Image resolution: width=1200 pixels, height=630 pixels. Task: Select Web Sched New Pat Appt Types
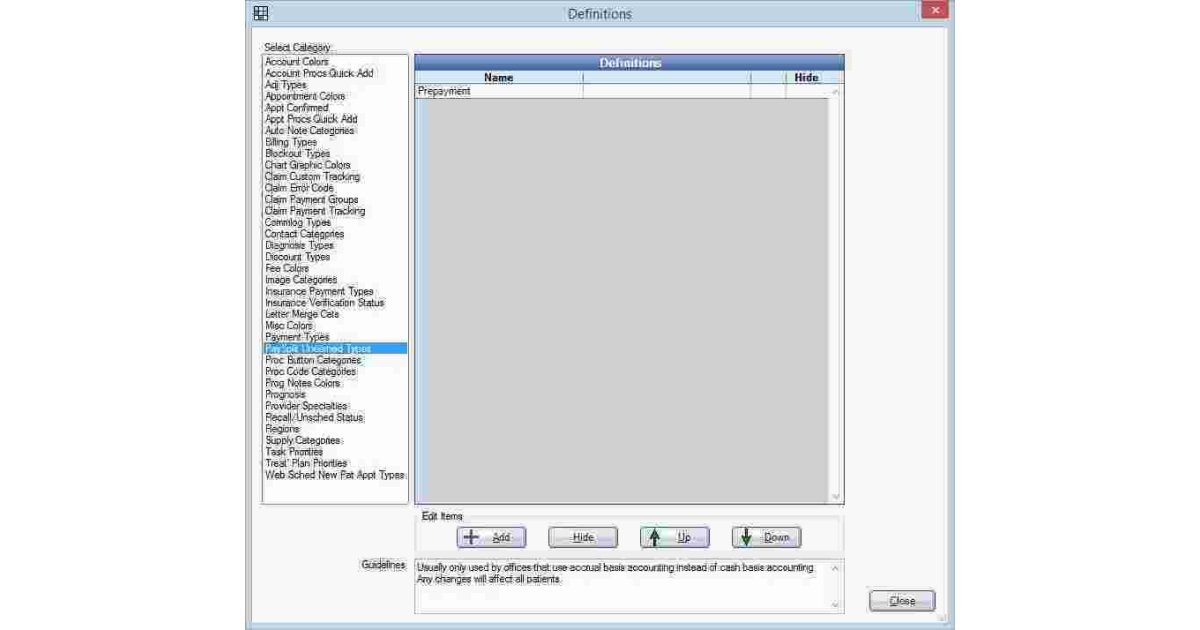[x=334, y=475]
